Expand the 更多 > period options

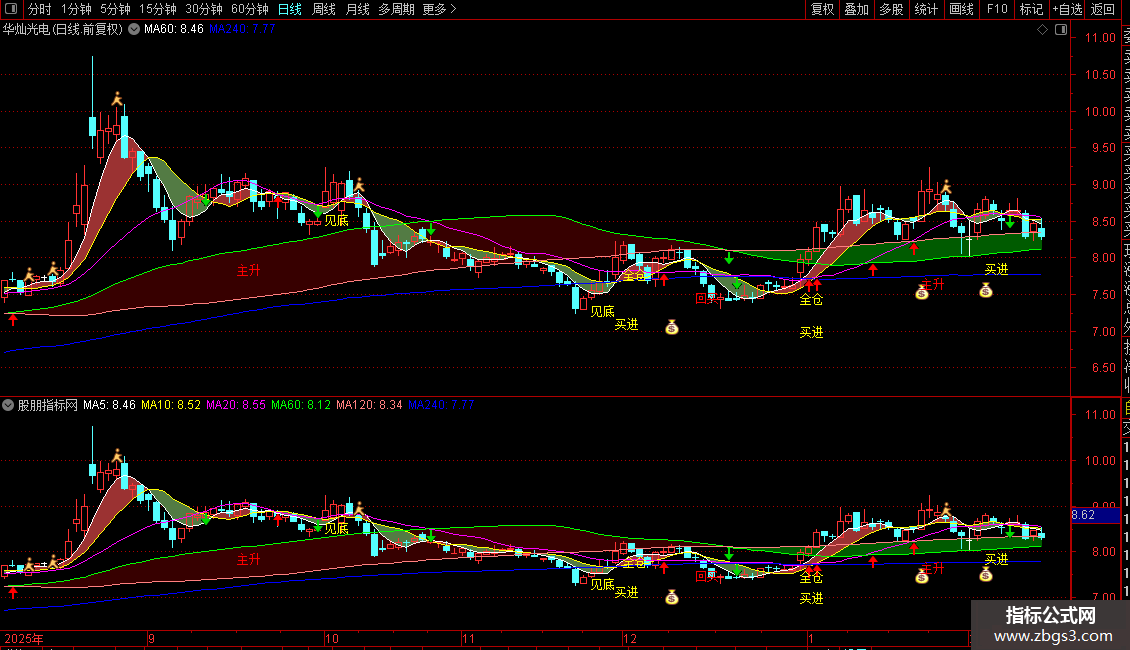(x=439, y=9)
